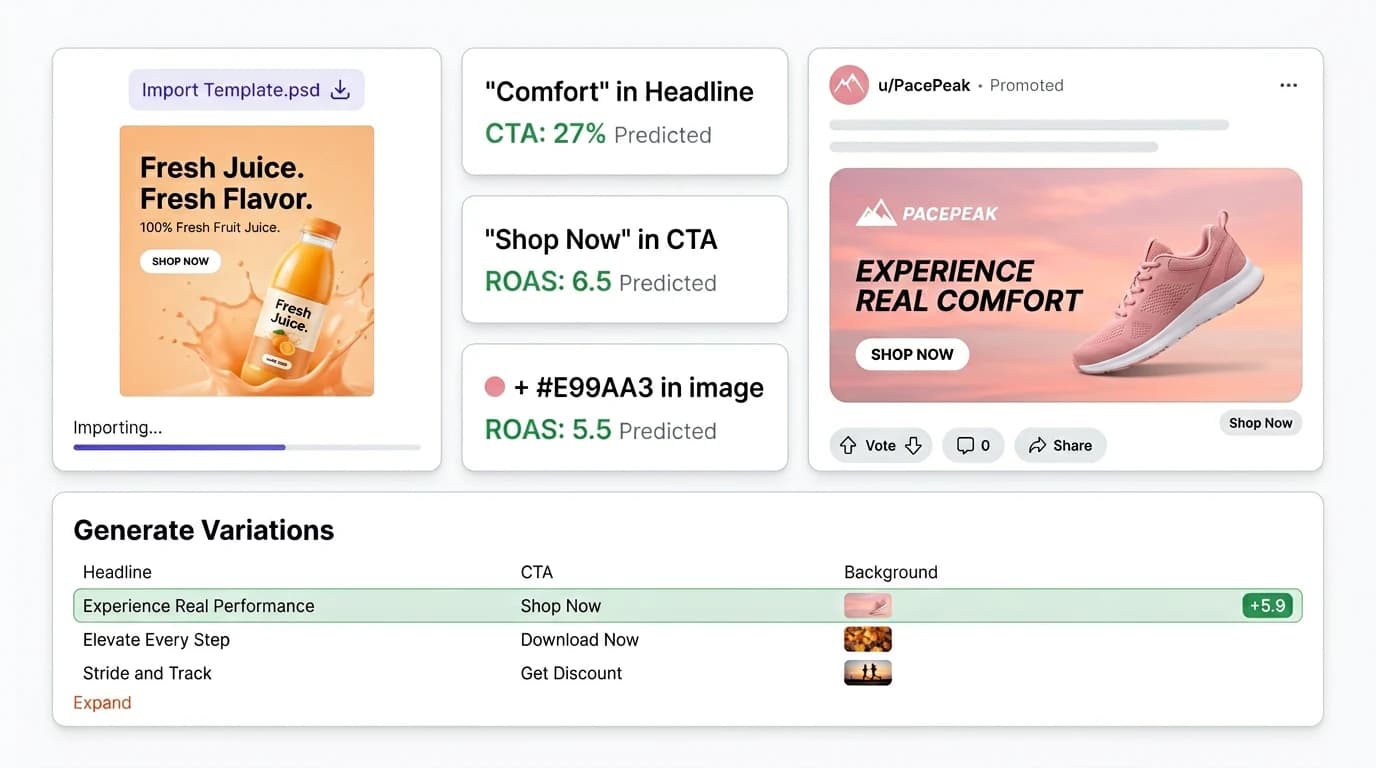Viewport: 1376px width, 768px height.
Task: Click SHOP NOW in the Fresh Juice template
Action: (180, 261)
